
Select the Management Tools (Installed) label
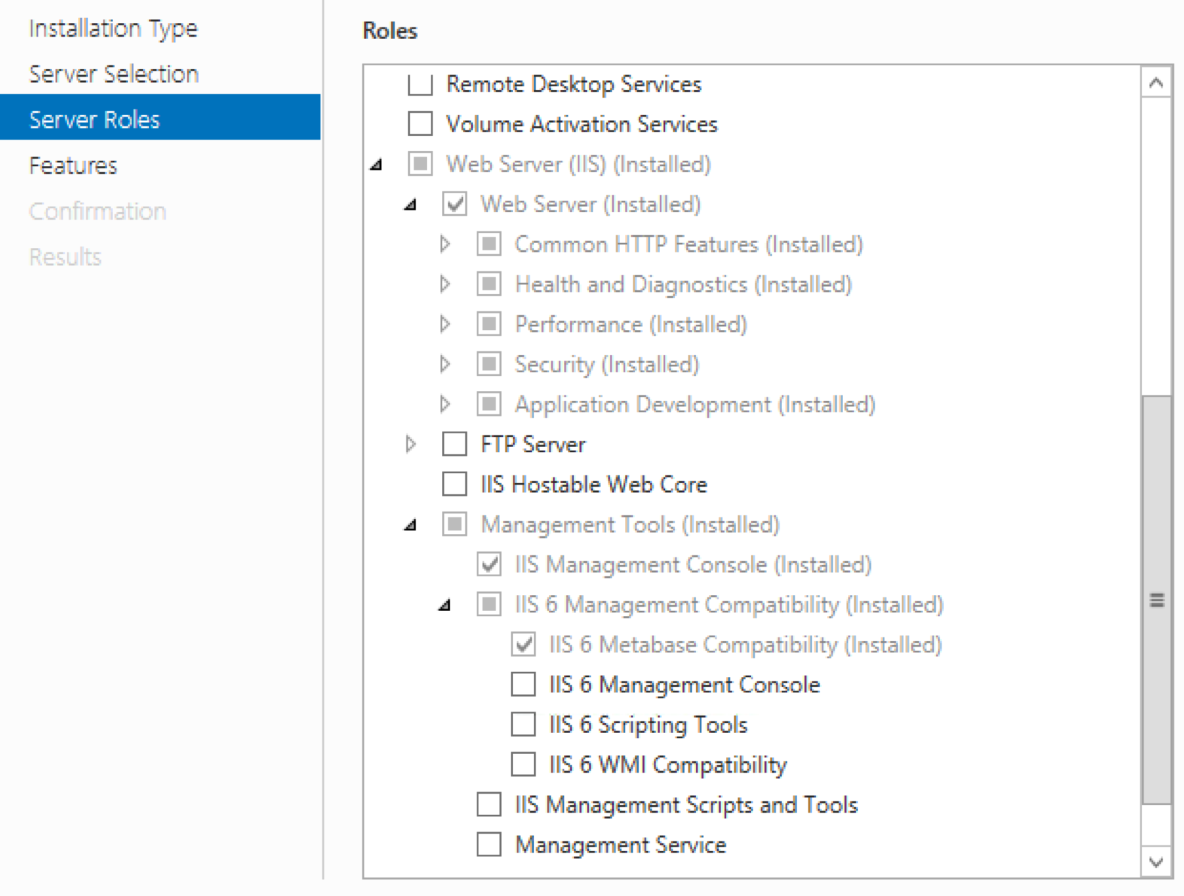[x=631, y=524]
